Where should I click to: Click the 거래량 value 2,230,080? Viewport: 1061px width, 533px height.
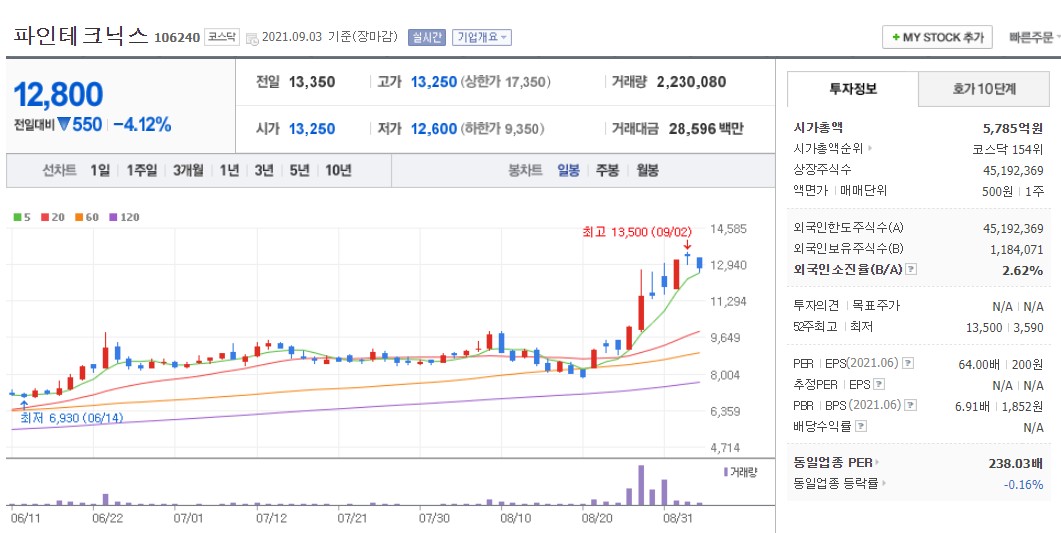[691, 82]
